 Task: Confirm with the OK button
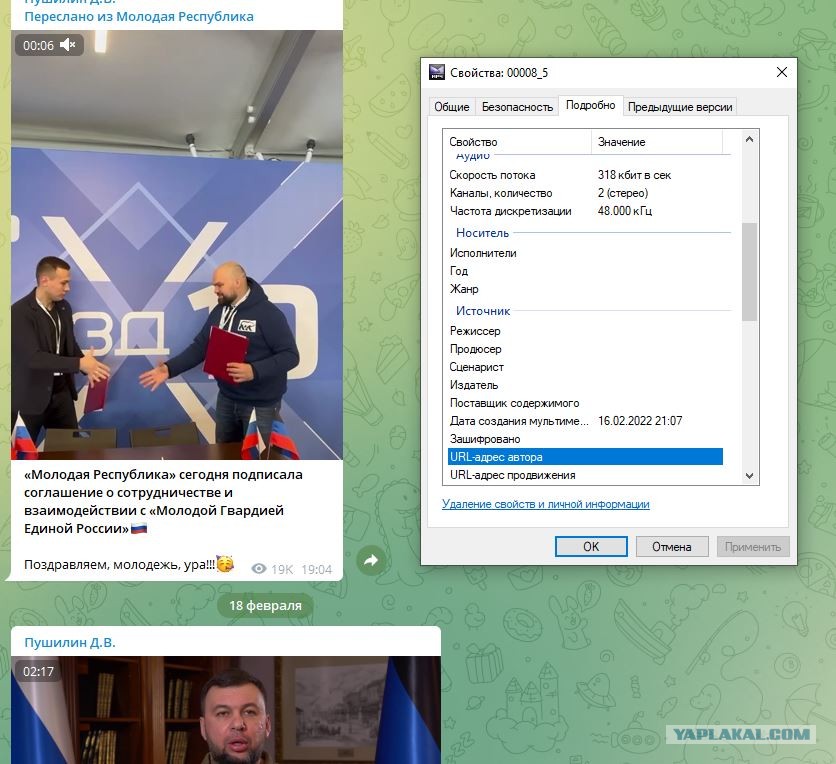pos(591,546)
